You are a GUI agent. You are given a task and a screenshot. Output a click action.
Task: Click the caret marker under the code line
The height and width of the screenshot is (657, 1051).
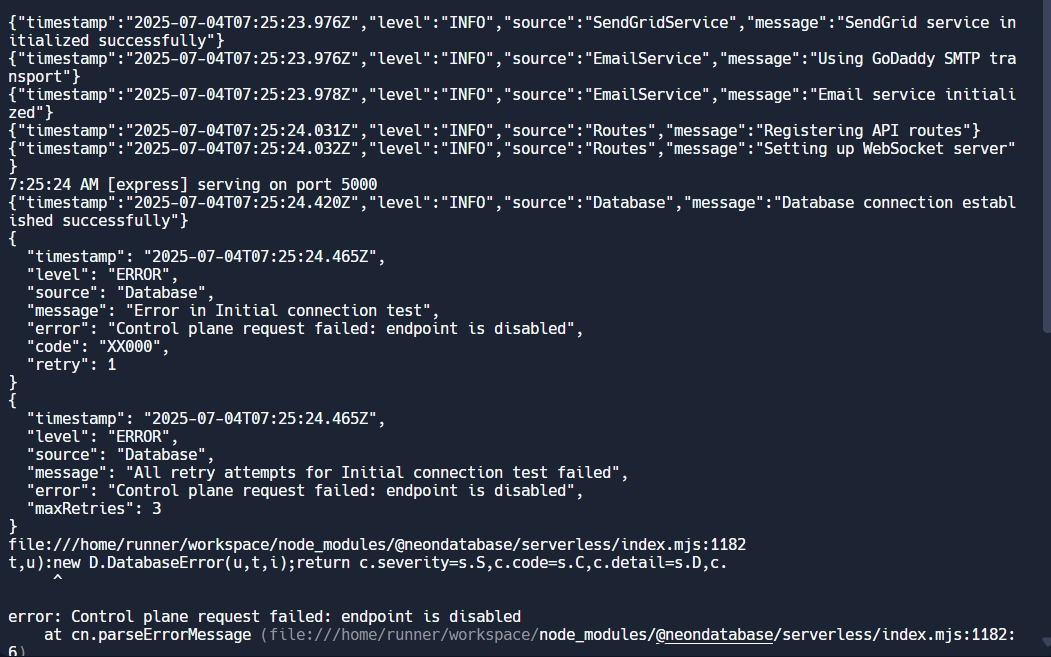57,579
